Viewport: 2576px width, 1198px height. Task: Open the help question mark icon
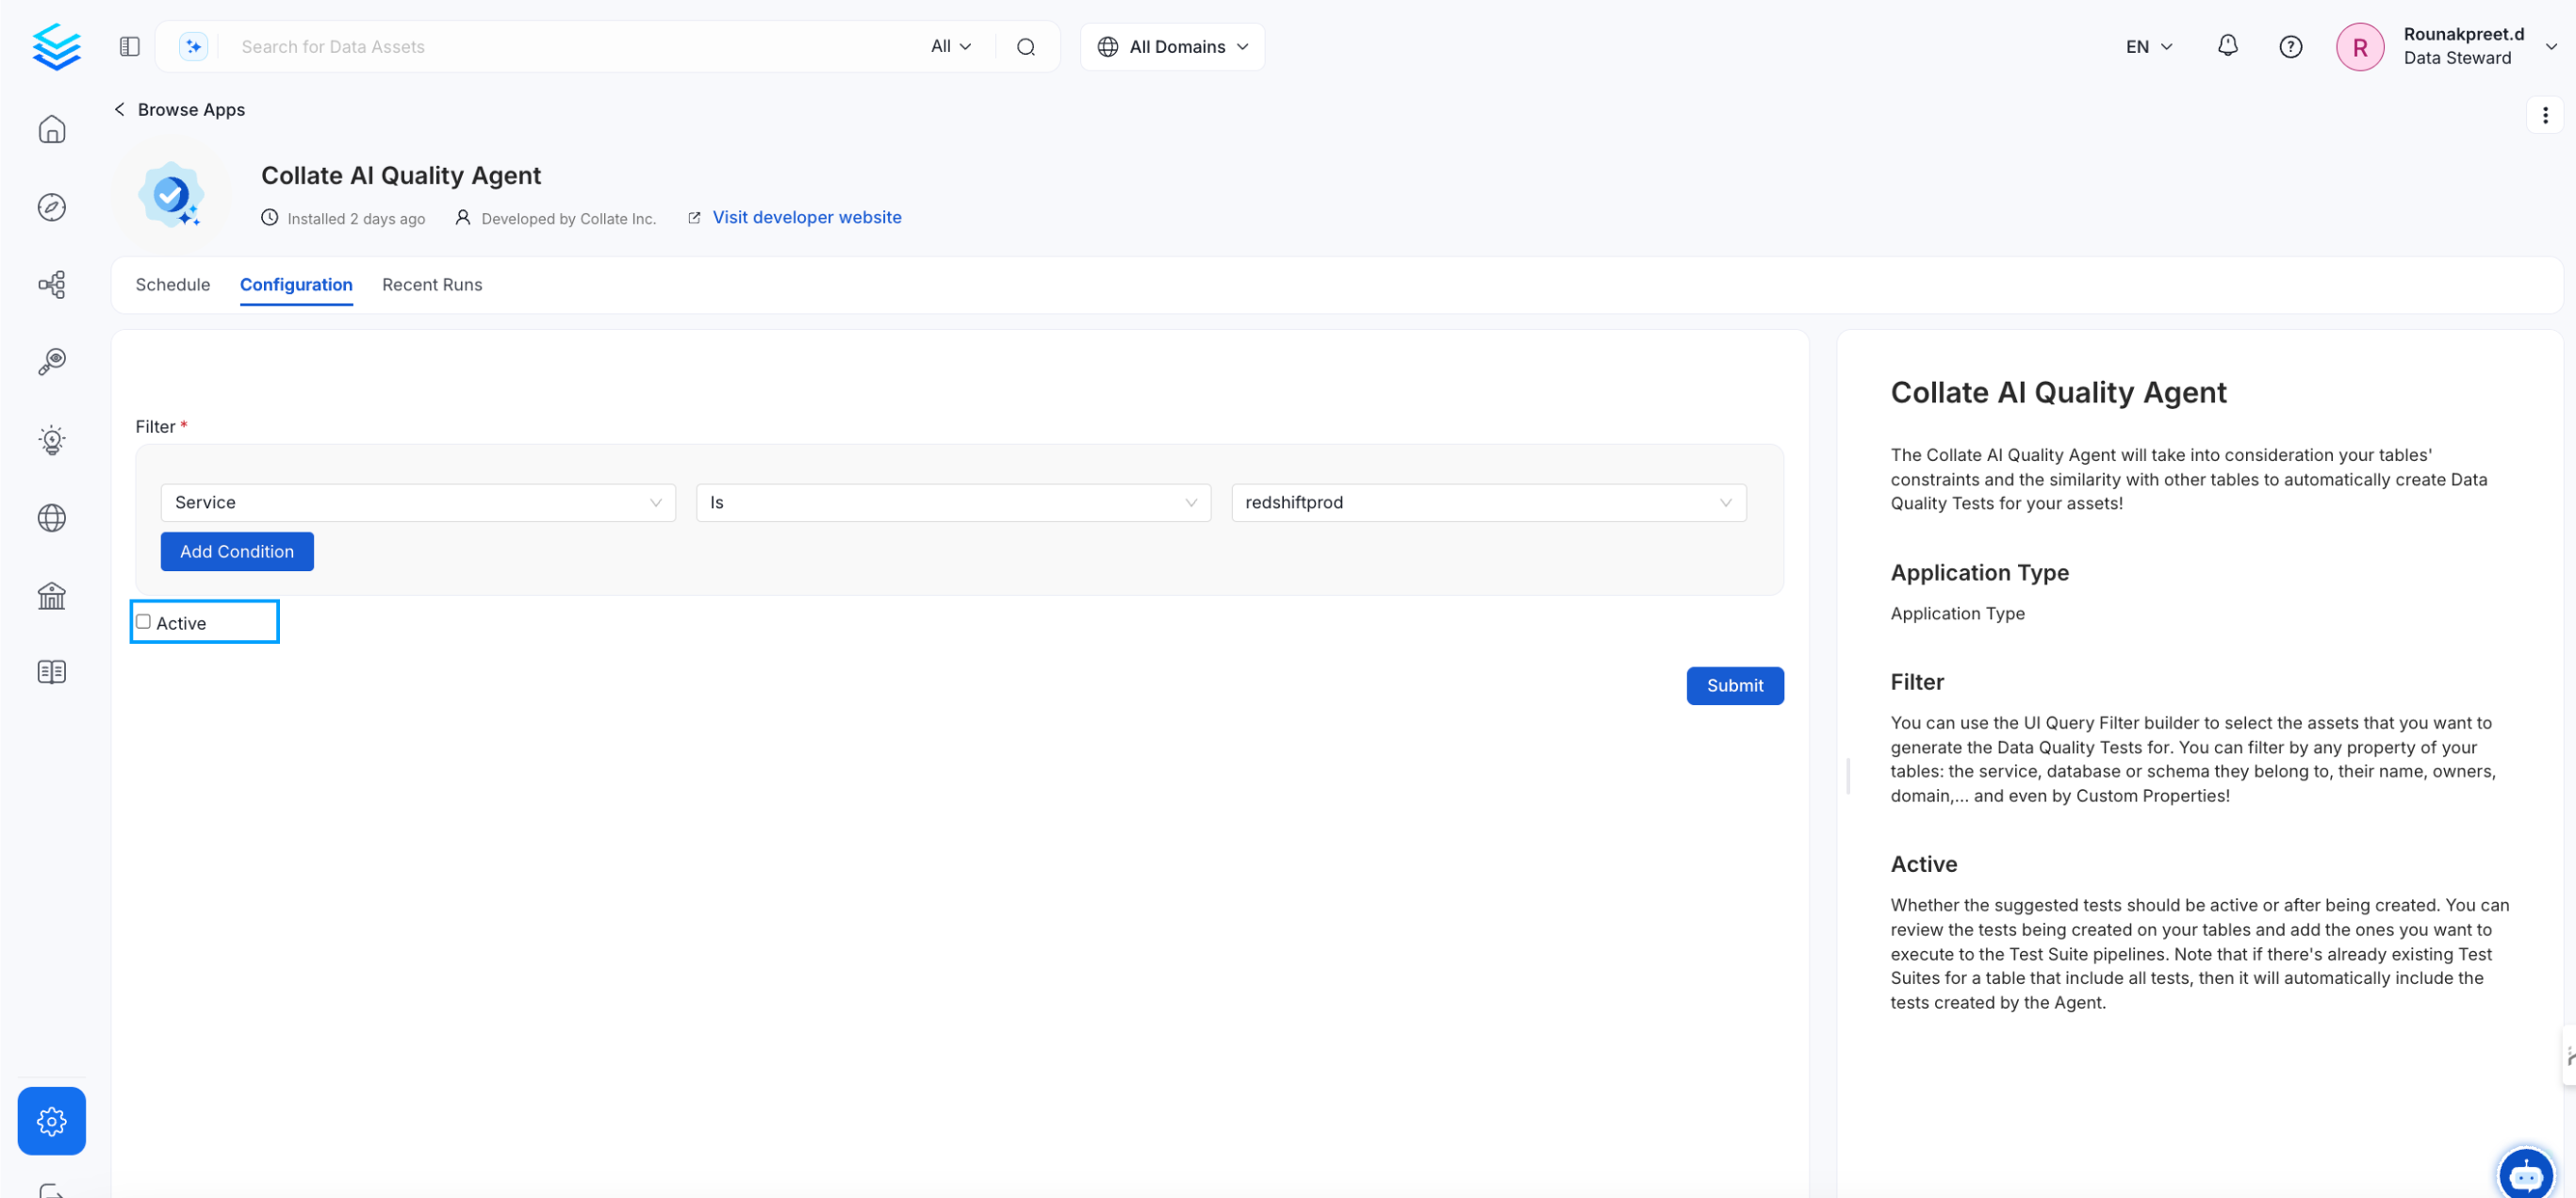(x=2290, y=46)
